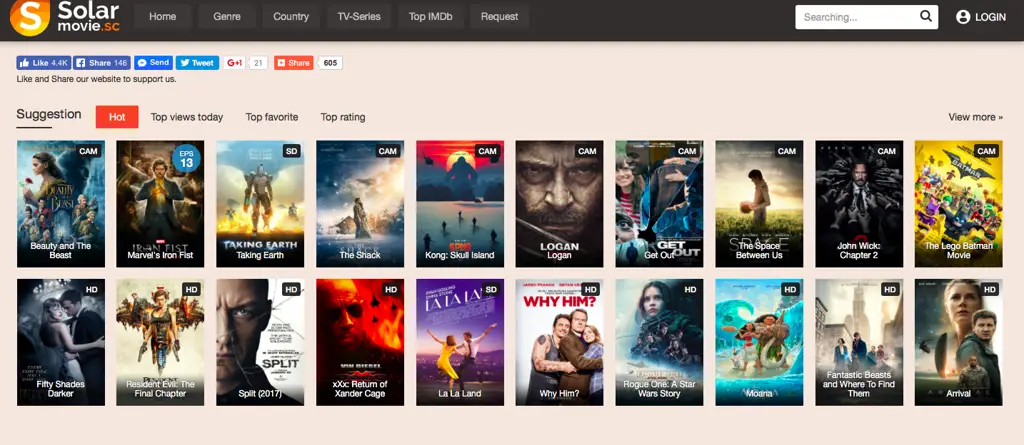Open the La La Land poster
The width and height of the screenshot is (1024, 445).
pyautogui.click(x=459, y=342)
